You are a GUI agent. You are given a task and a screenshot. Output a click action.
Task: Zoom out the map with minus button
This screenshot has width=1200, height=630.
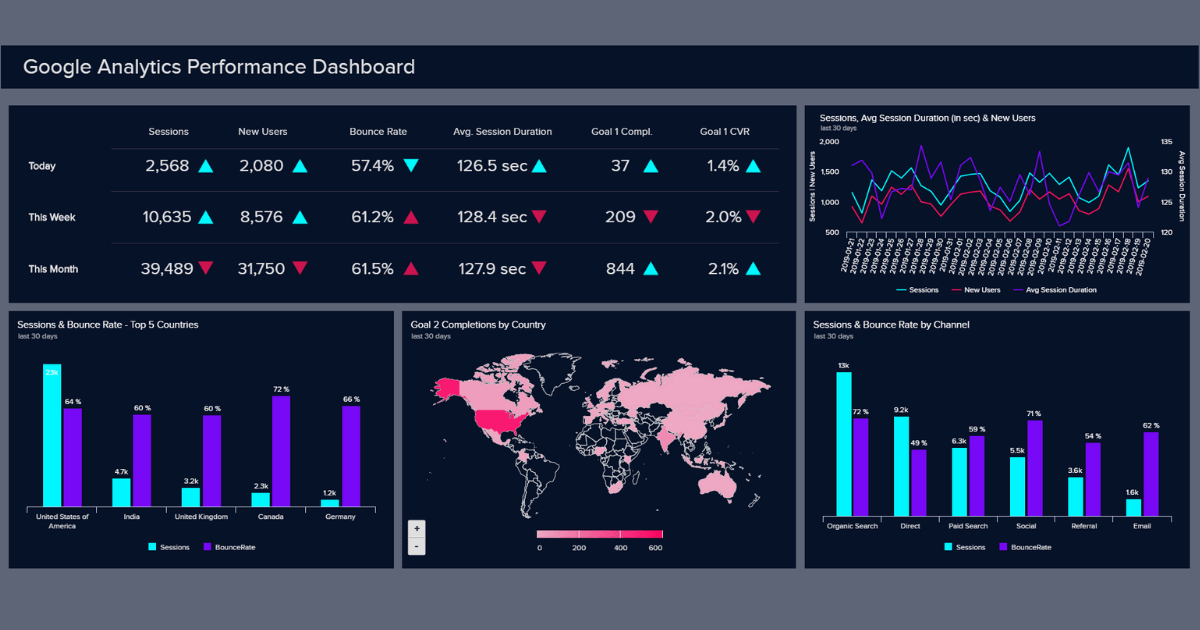coord(417,546)
